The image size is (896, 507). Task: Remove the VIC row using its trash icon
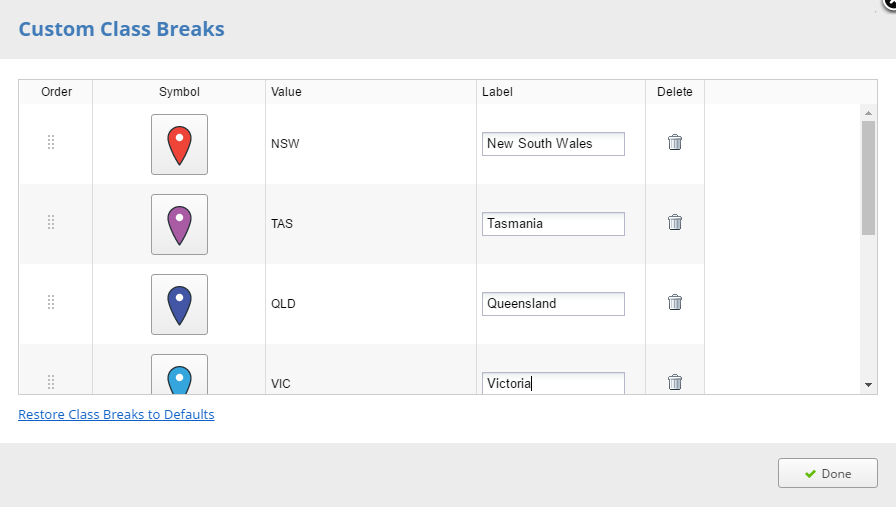pyautogui.click(x=675, y=382)
